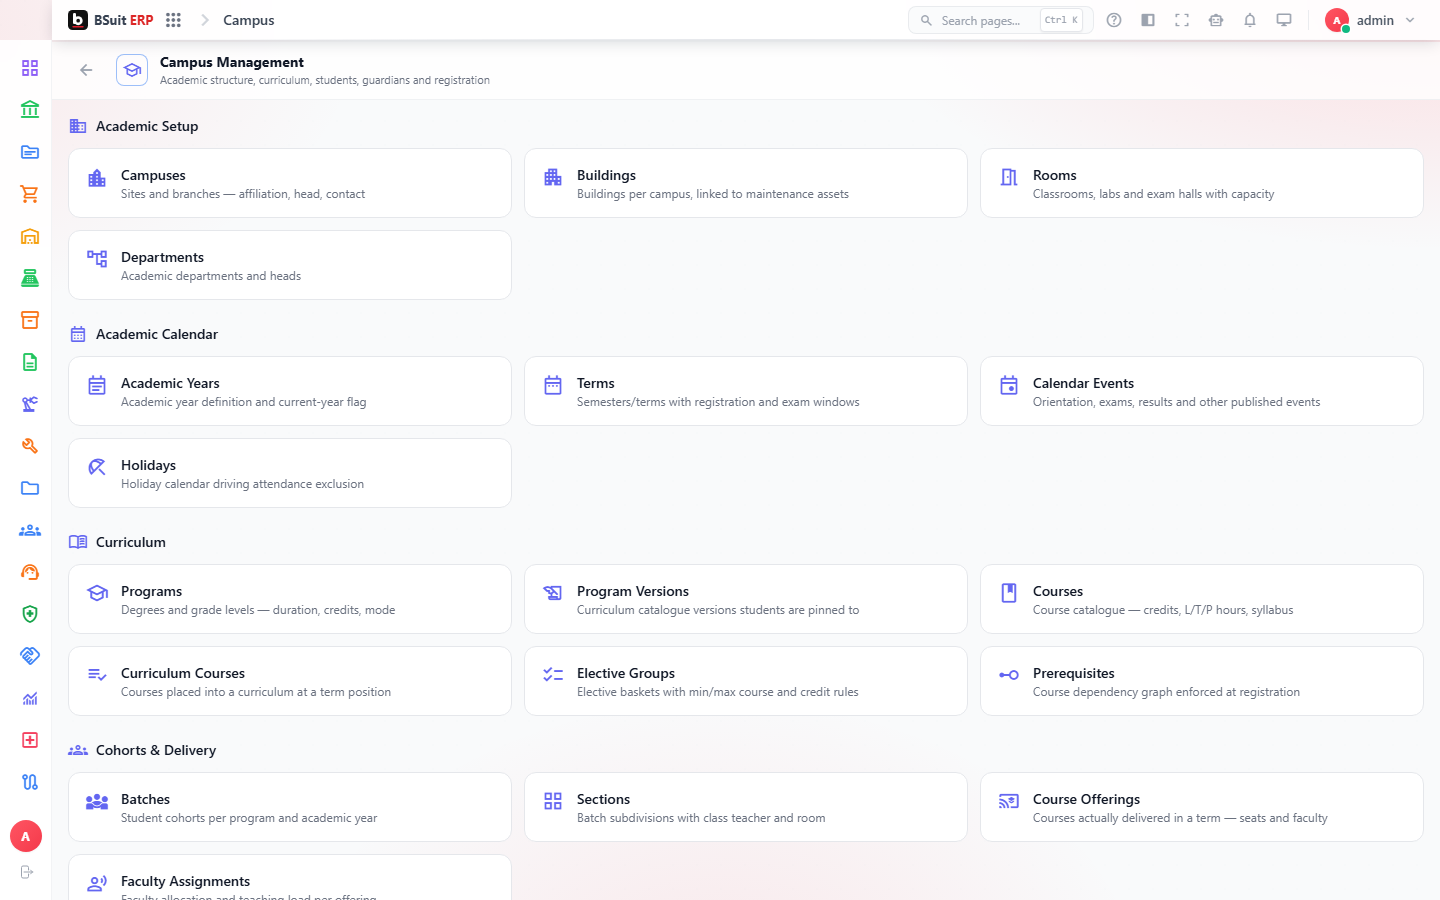
Task: Open the Academic Years card
Action: click(290, 391)
